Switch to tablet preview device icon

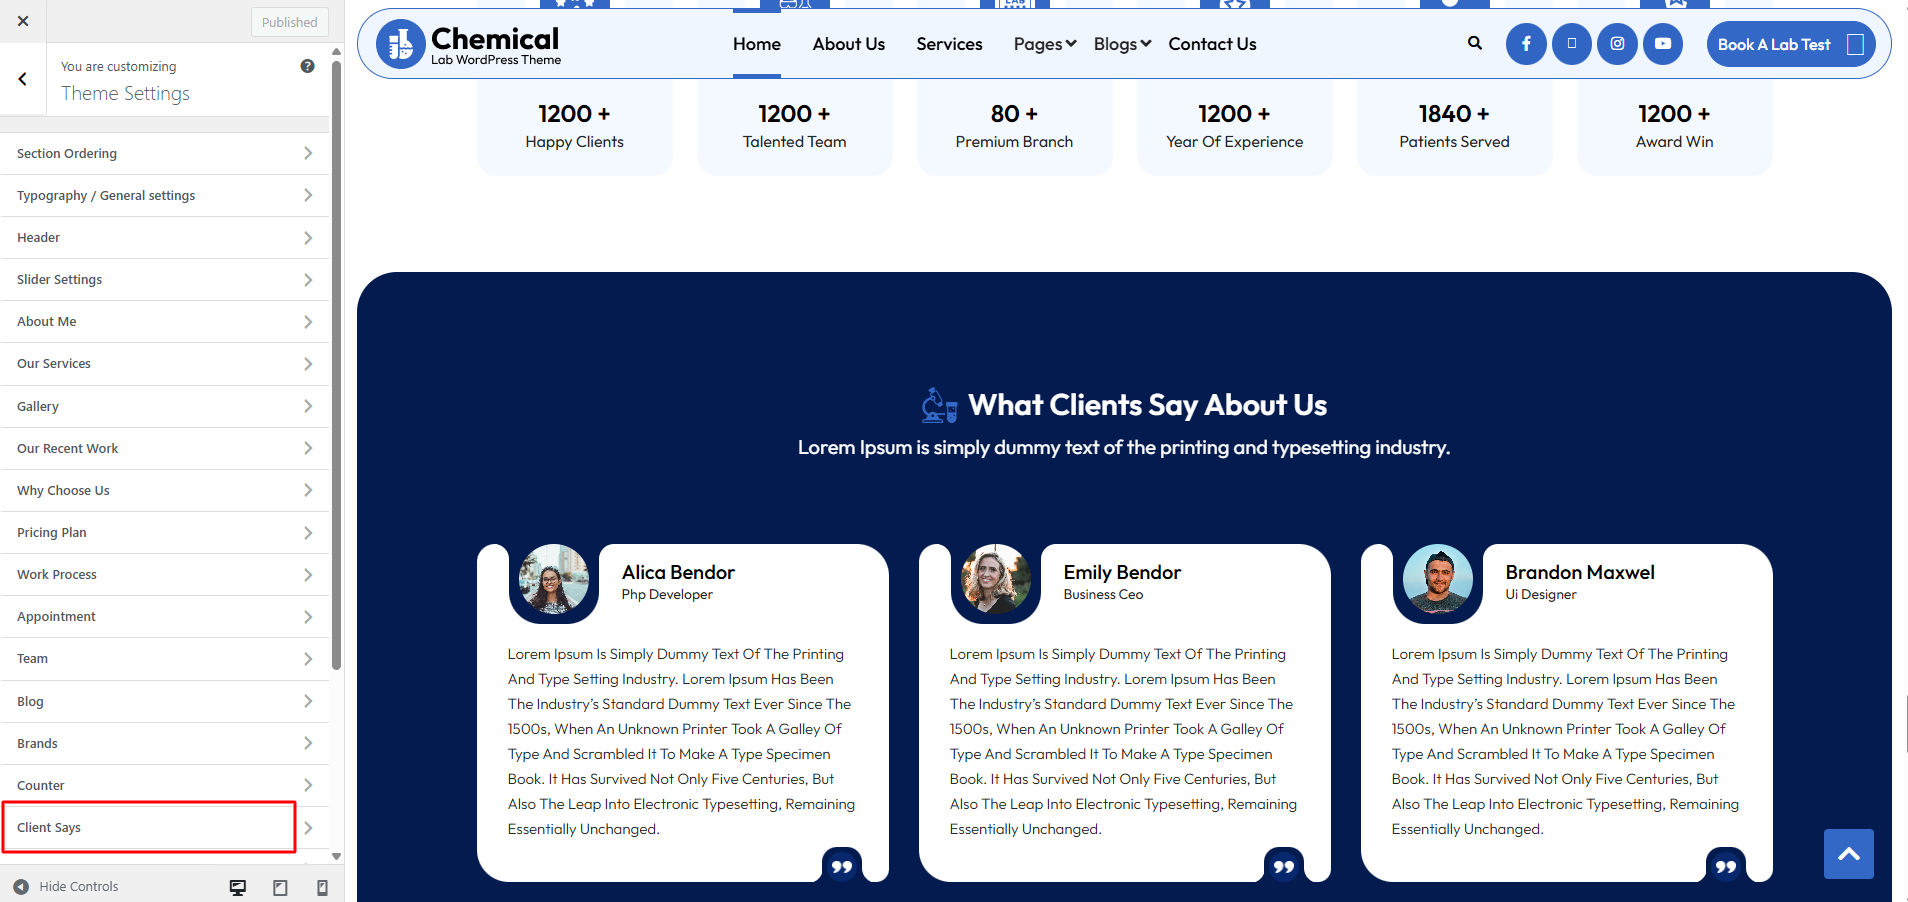280,887
